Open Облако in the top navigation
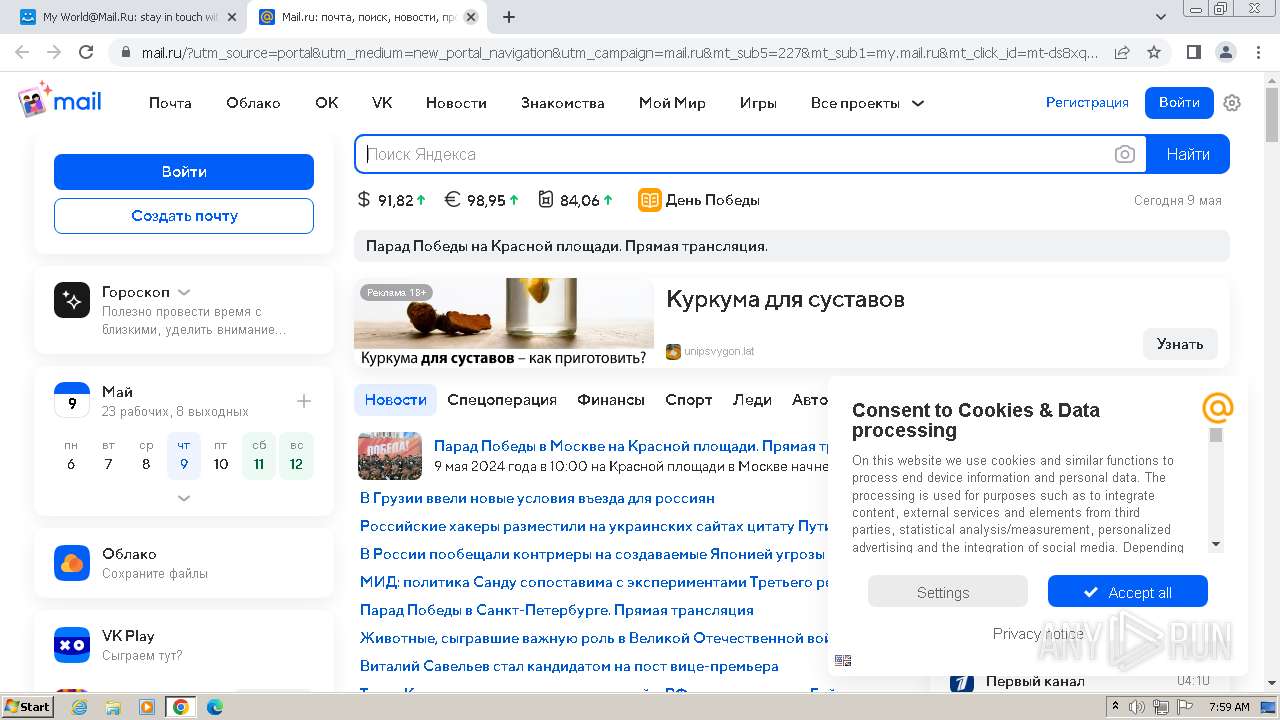The width and height of the screenshot is (1280, 720). point(253,103)
